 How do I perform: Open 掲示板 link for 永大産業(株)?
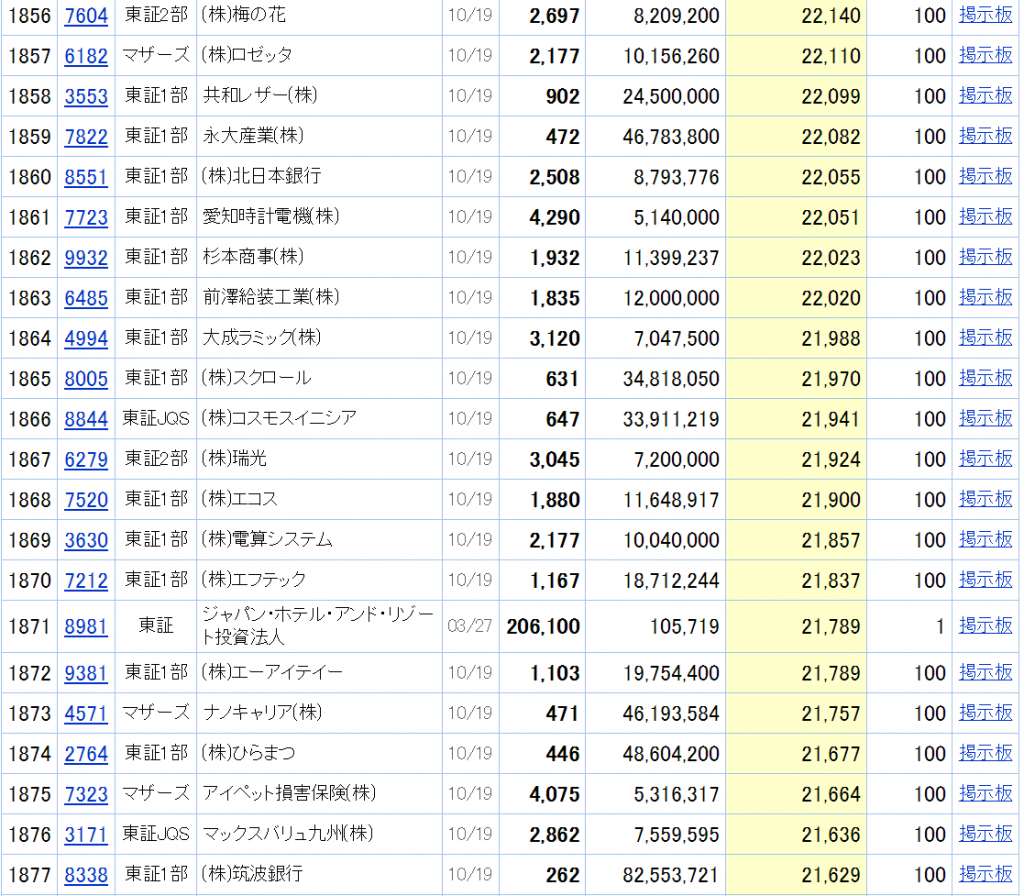coord(985,136)
